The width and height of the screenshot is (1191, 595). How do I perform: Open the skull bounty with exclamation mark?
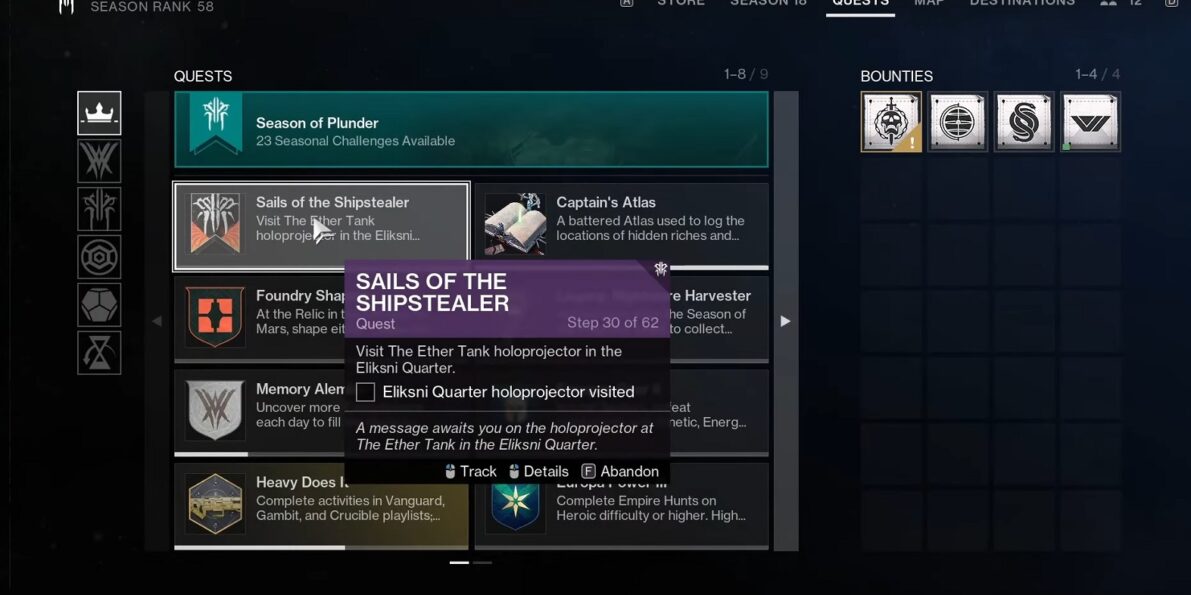click(x=891, y=122)
